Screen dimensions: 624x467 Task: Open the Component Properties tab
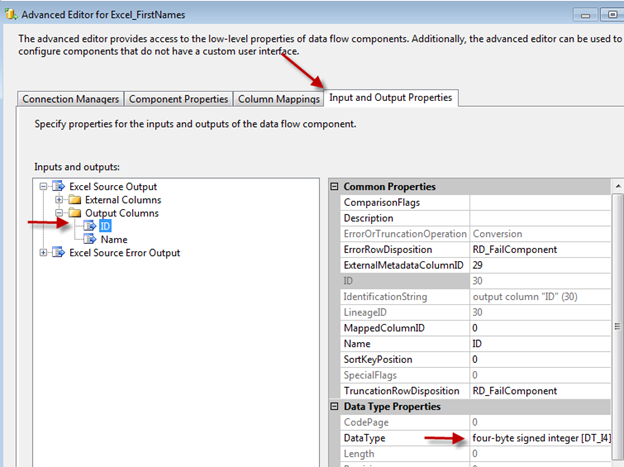point(179,99)
